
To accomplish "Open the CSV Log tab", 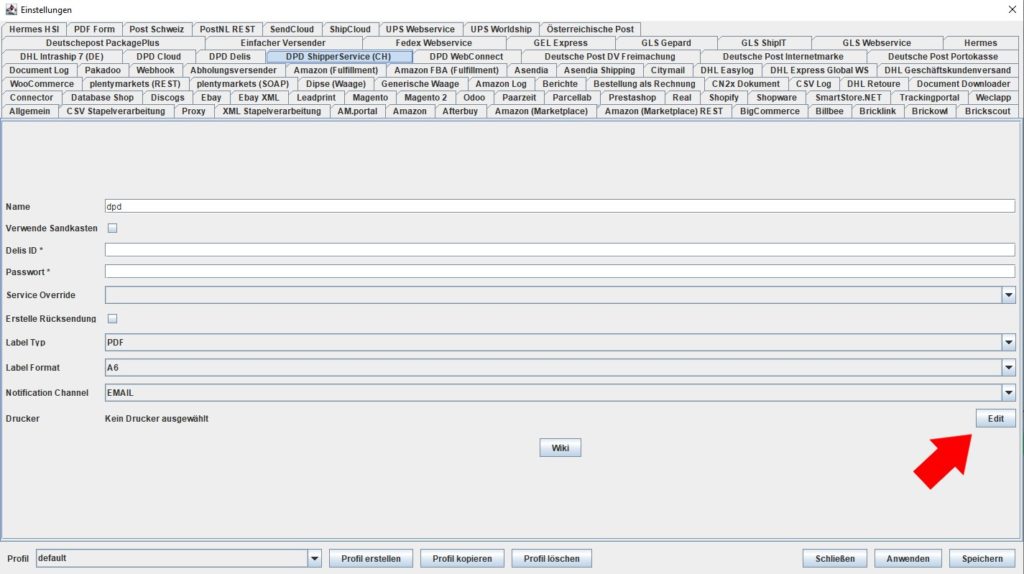I will pyautogui.click(x=813, y=84).
